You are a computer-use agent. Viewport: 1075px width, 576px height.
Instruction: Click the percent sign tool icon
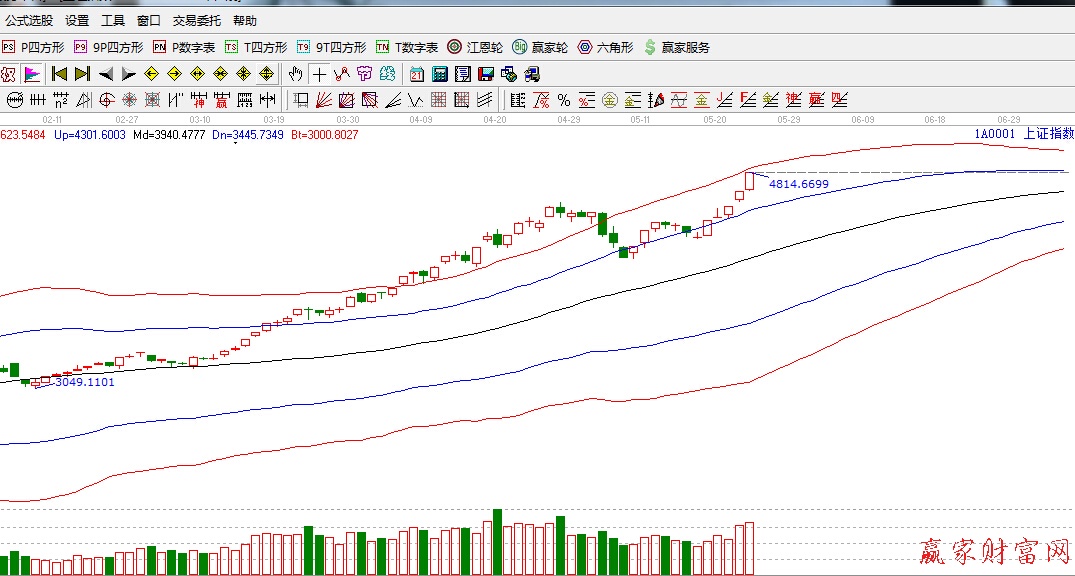click(x=563, y=100)
